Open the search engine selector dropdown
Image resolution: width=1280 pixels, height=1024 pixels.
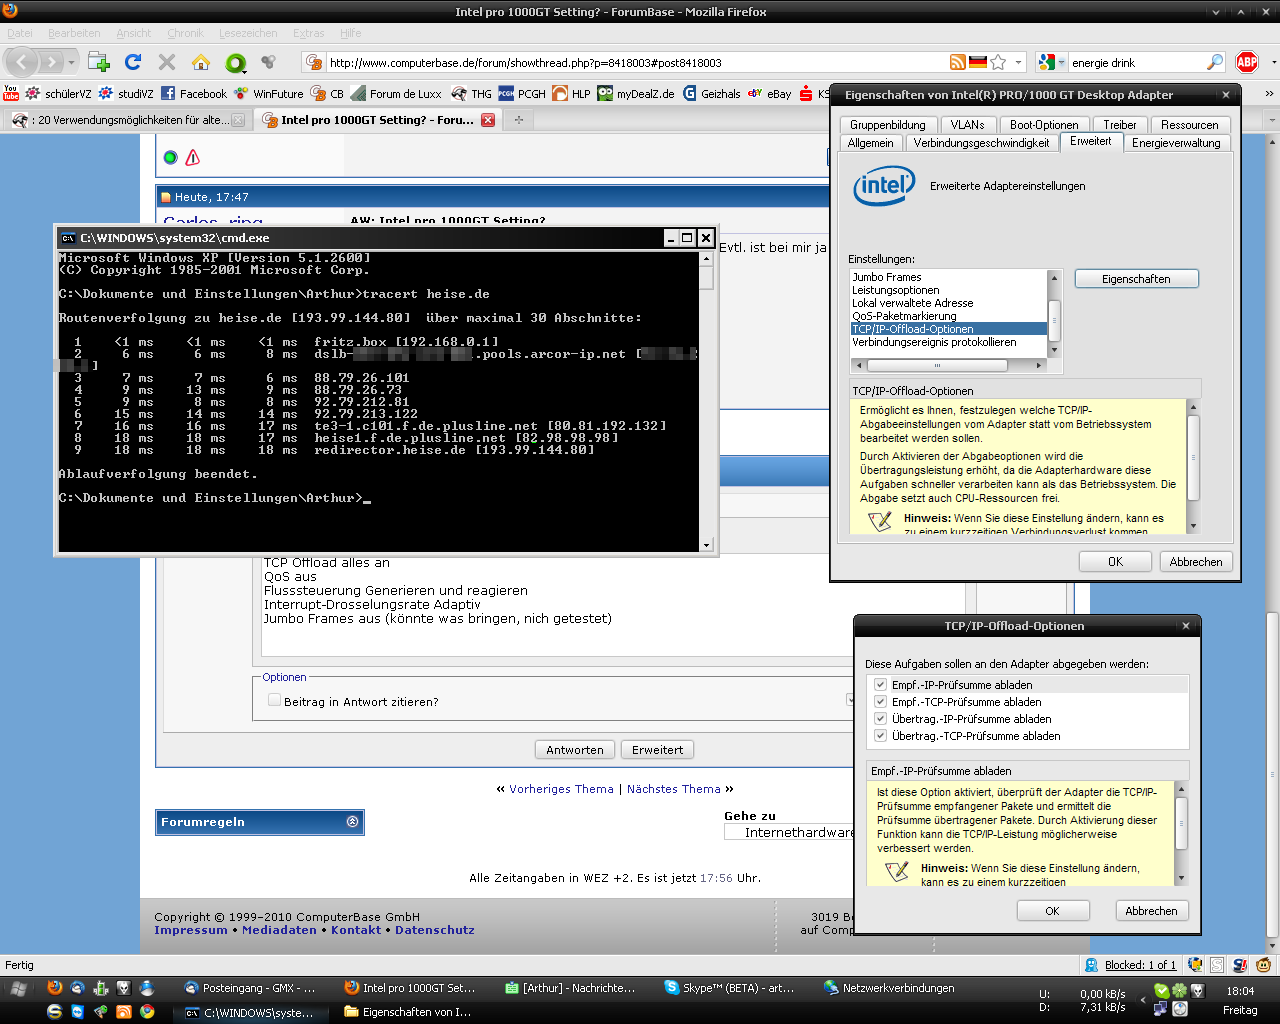(x=1060, y=62)
